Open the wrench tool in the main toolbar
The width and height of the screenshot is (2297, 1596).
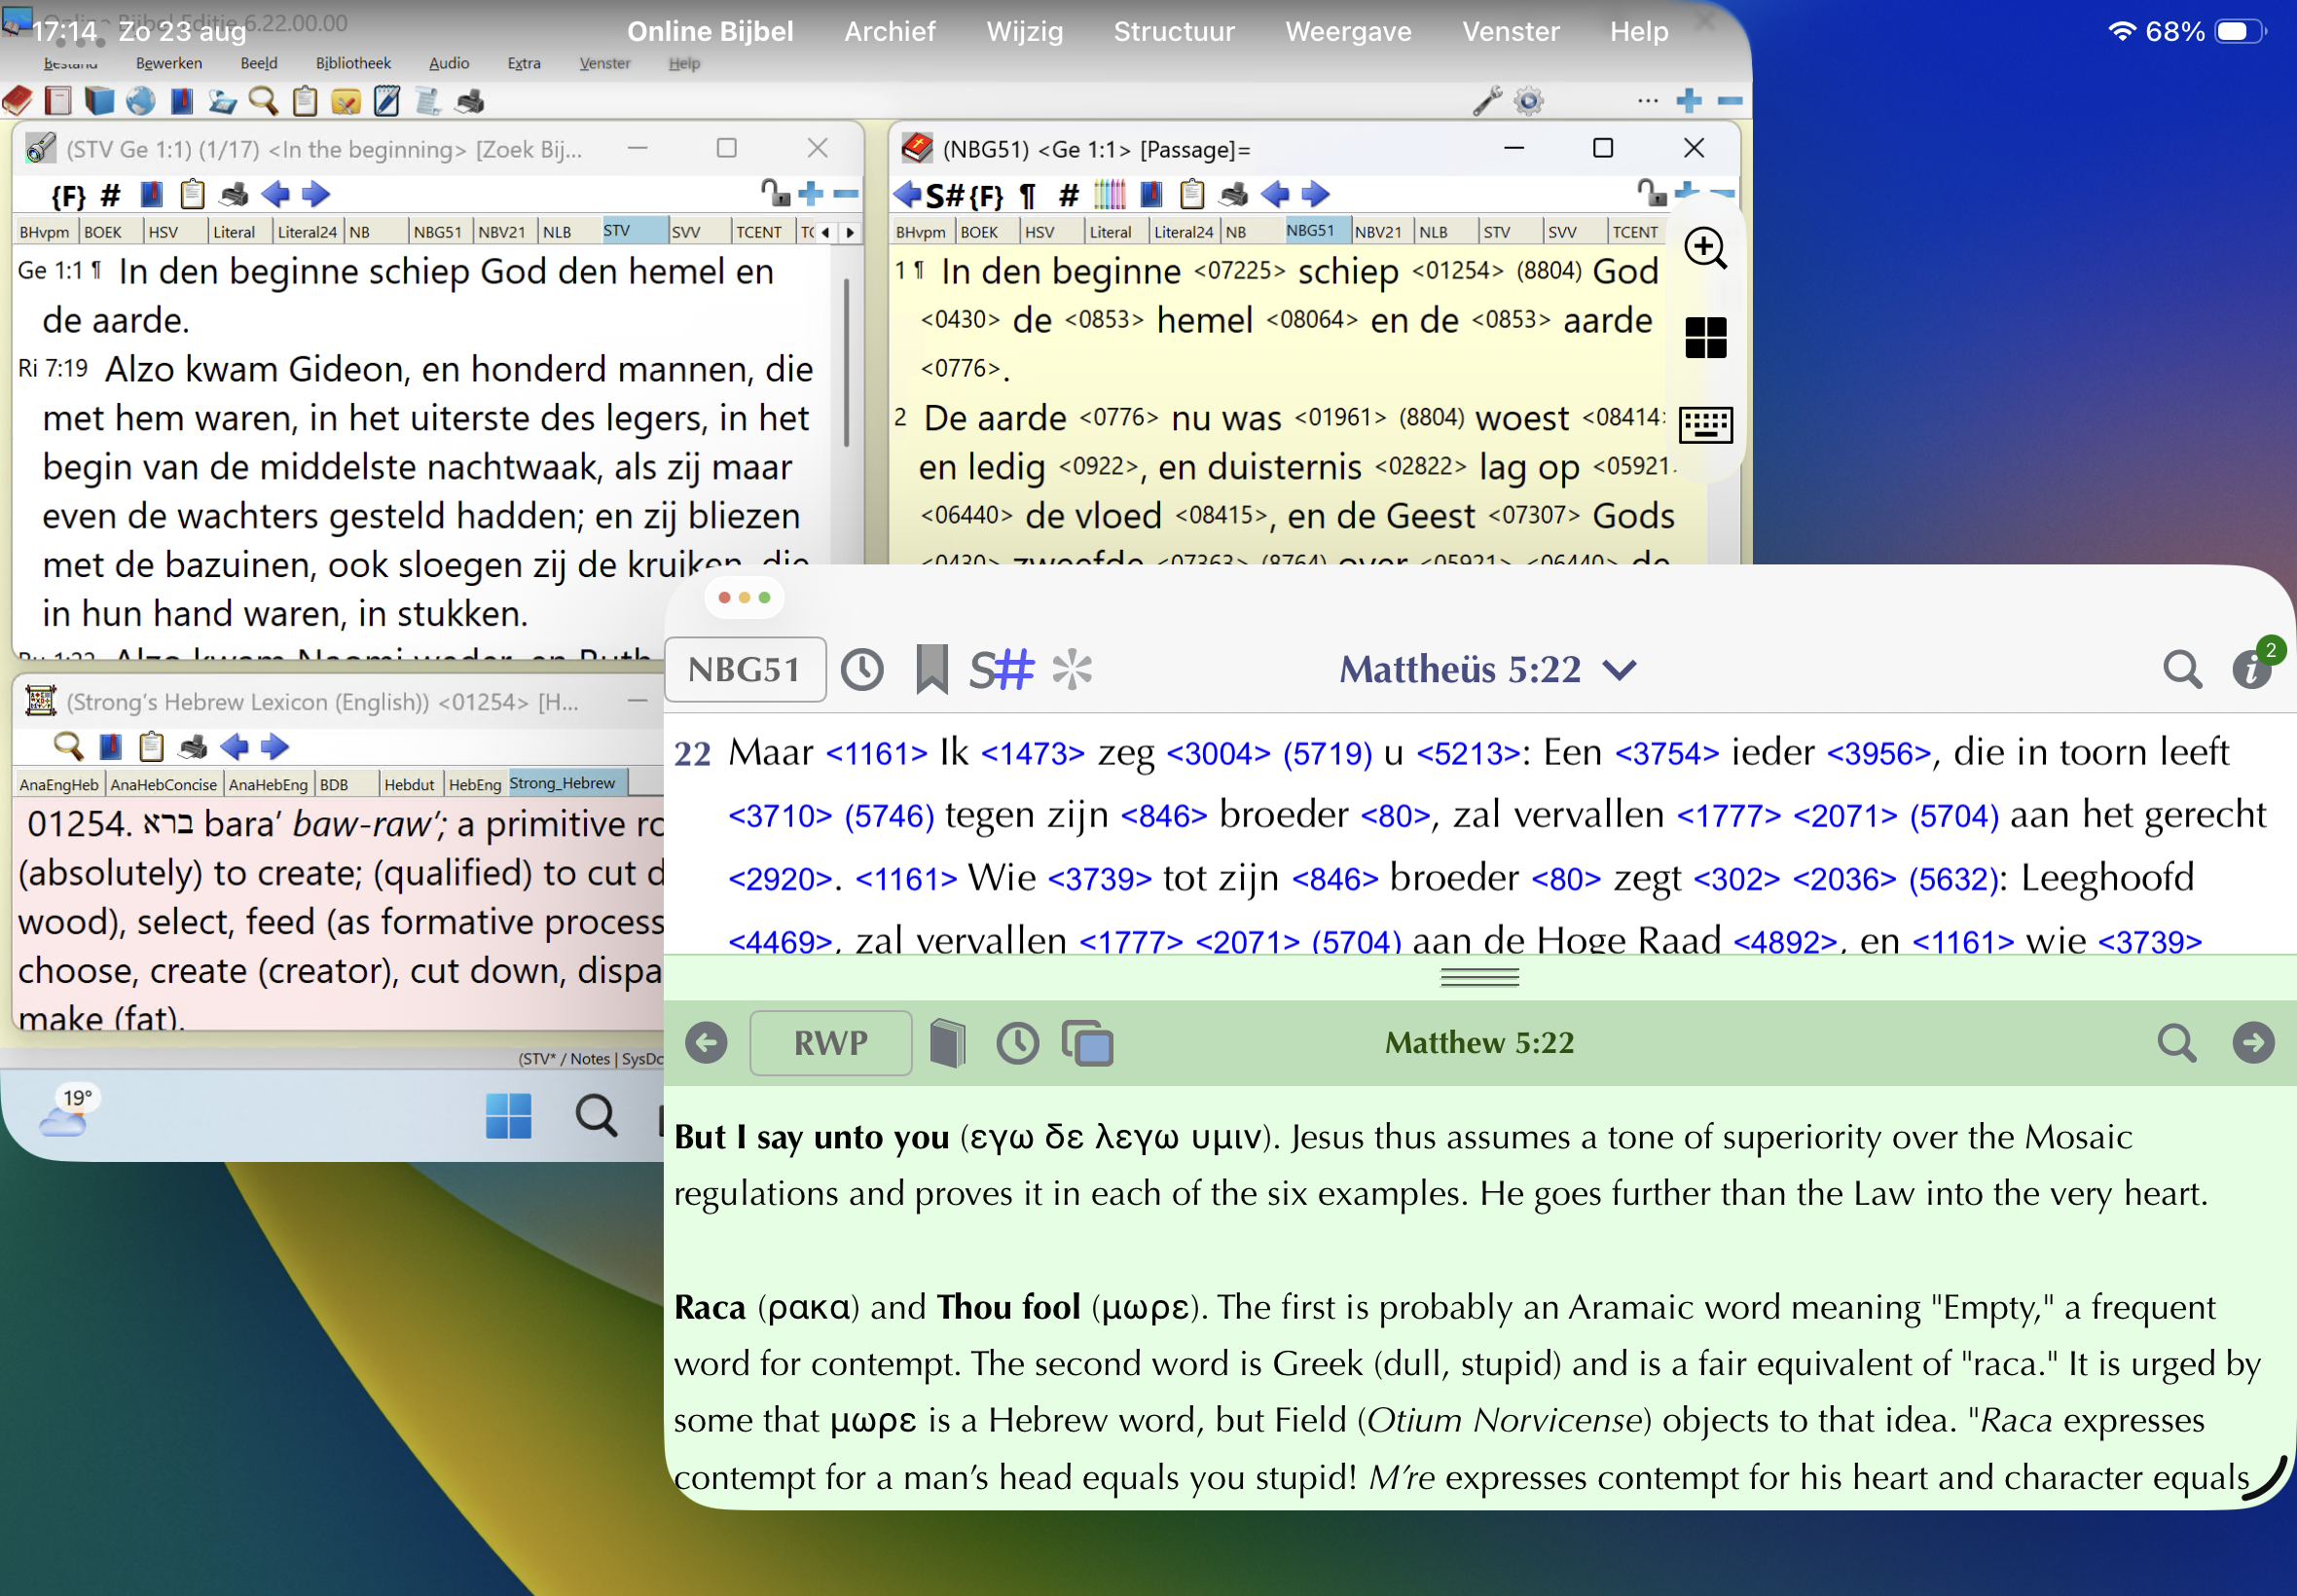(x=1487, y=101)
